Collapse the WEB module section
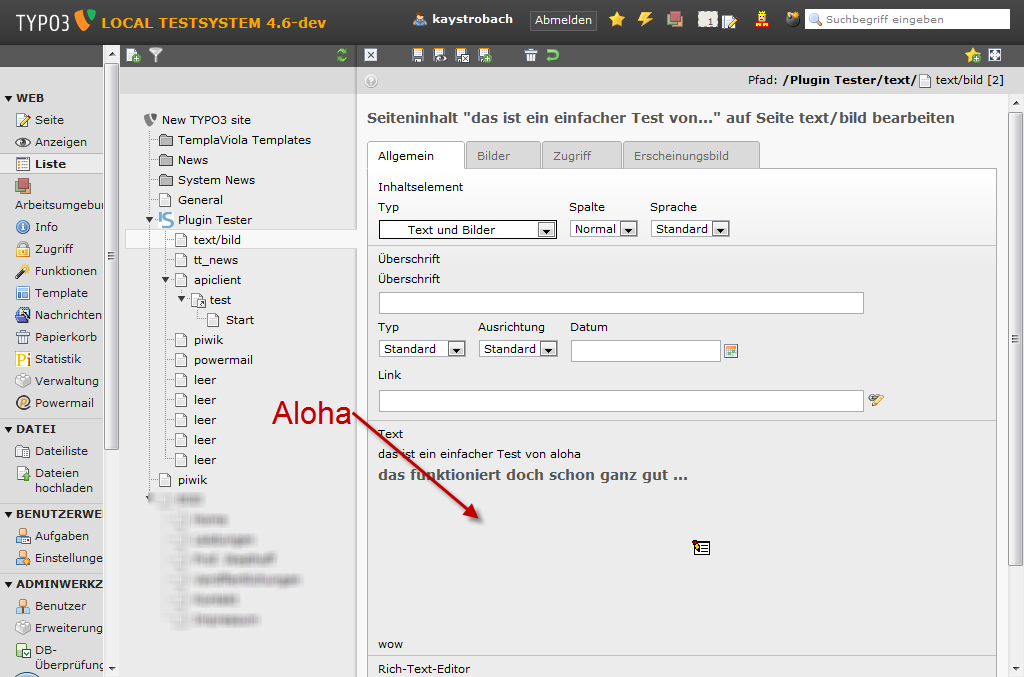Image resolution: width=1024 pixels, height=677 pixels. [x=9, y=98]
